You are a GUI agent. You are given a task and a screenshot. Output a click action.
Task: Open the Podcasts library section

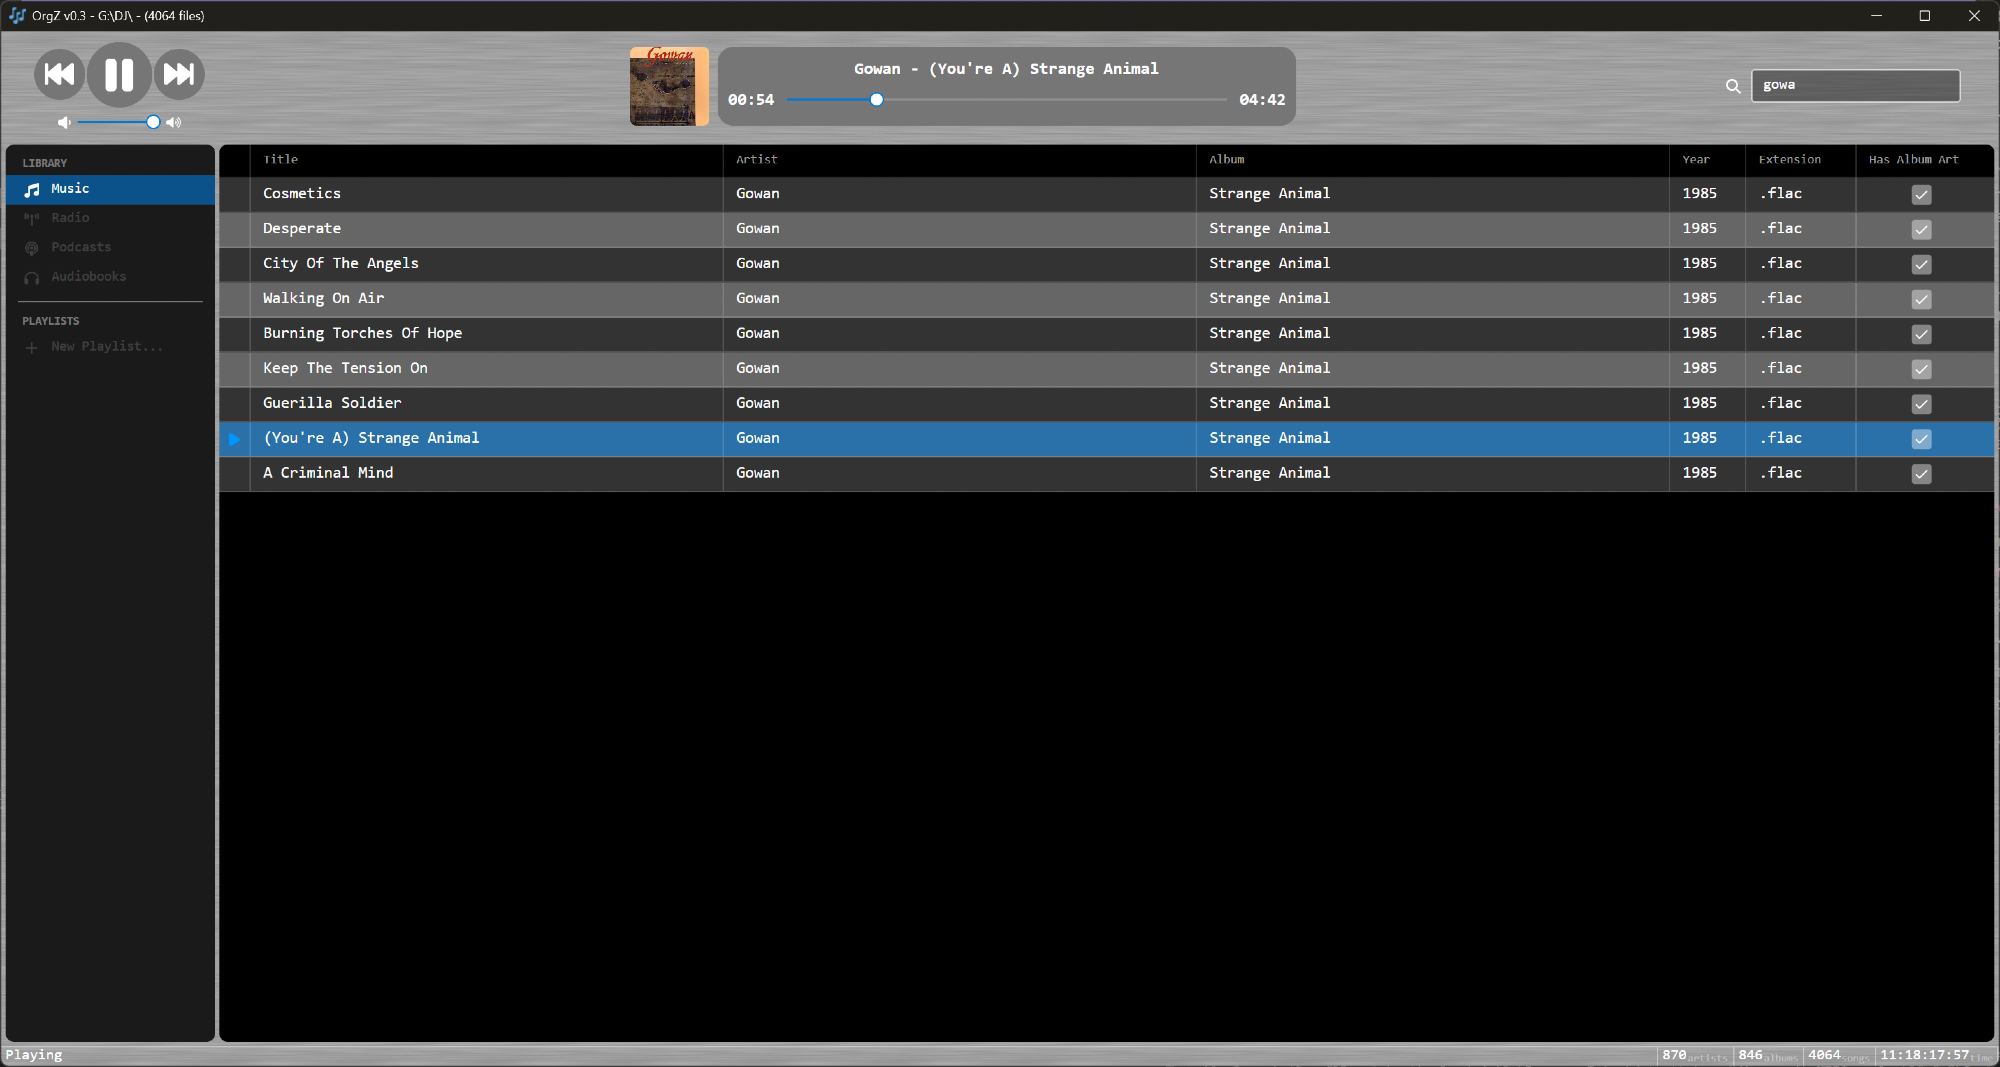[x=81, y=248]
